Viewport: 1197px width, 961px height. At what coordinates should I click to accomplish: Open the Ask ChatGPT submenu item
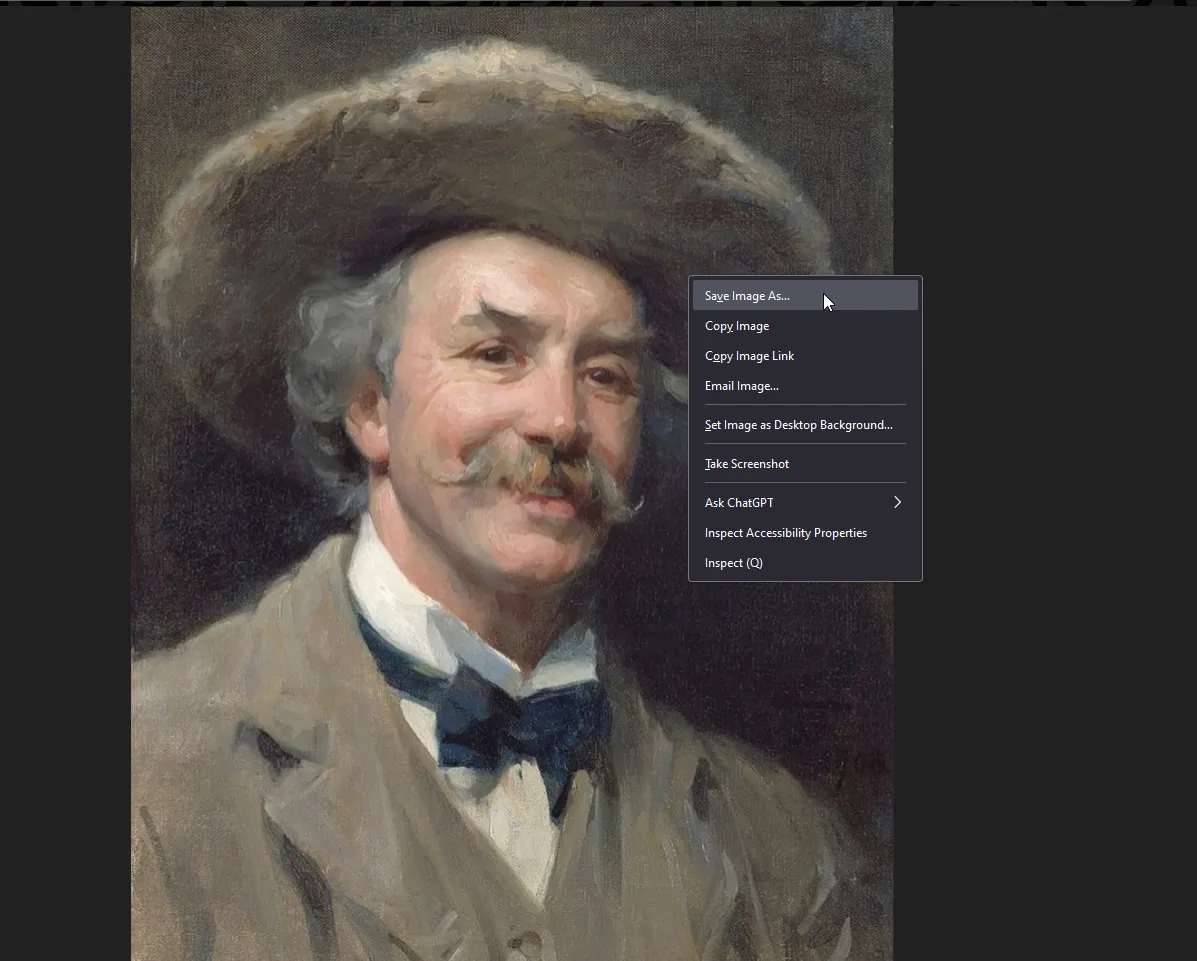(x=739, y=503)
